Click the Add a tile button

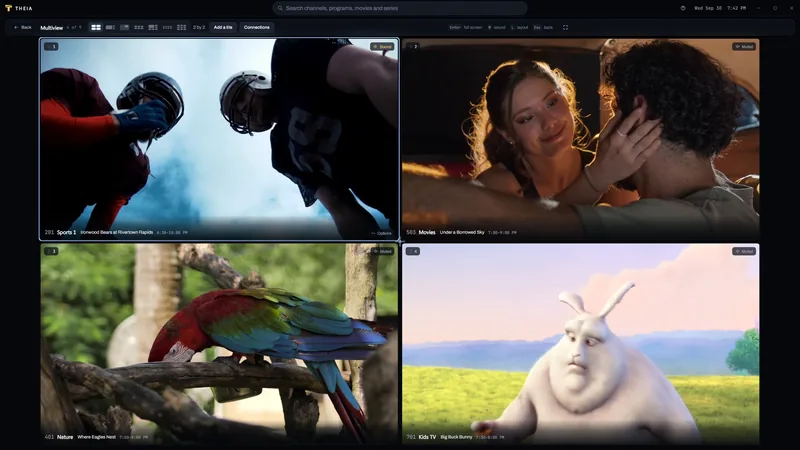point(223,28)
